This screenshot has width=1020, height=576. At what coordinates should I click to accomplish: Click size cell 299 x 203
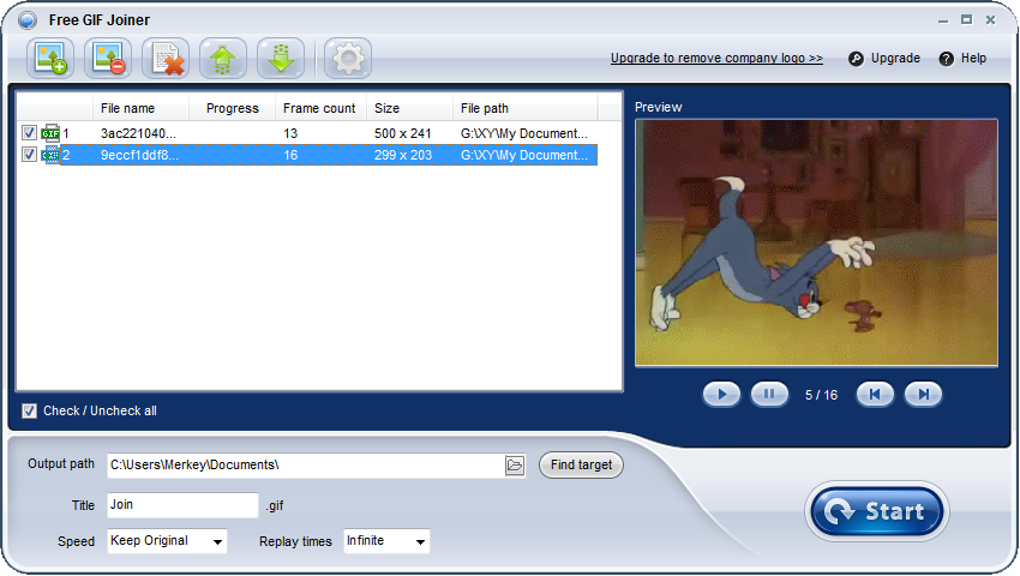click(403, 155)
